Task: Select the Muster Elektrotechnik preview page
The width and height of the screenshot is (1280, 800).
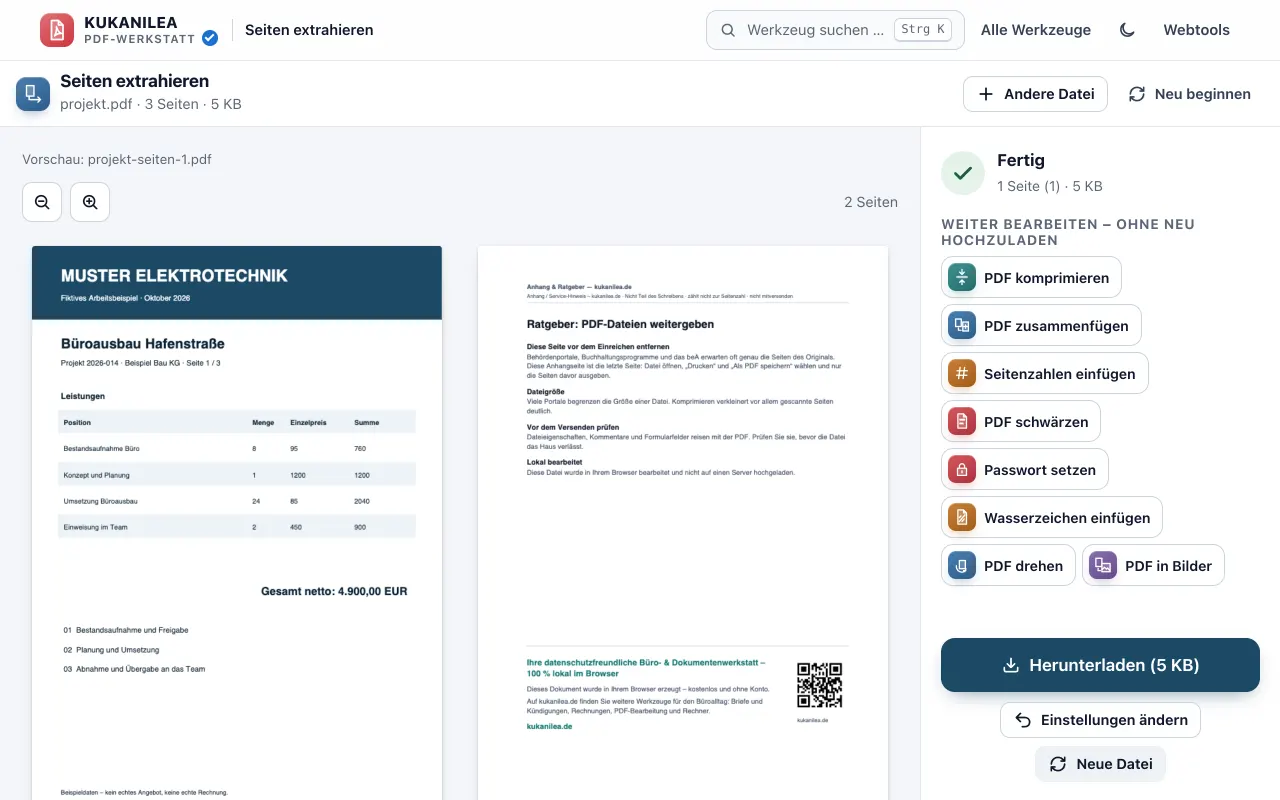Action: (x=237, y=523)
